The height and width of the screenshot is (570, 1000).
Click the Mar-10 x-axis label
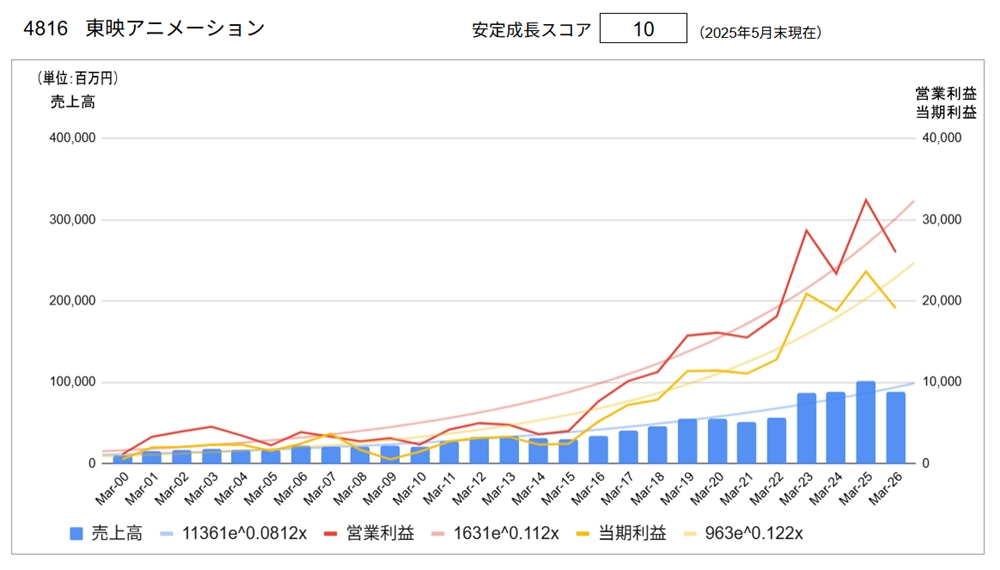(409, 488)
